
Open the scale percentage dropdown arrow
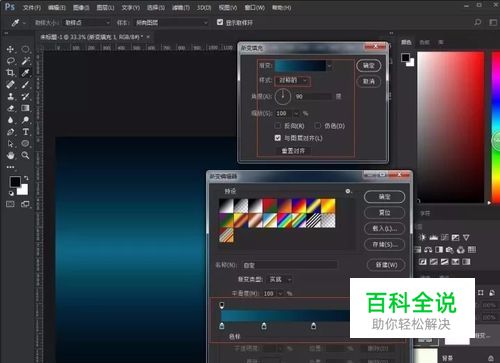[296, 114]
